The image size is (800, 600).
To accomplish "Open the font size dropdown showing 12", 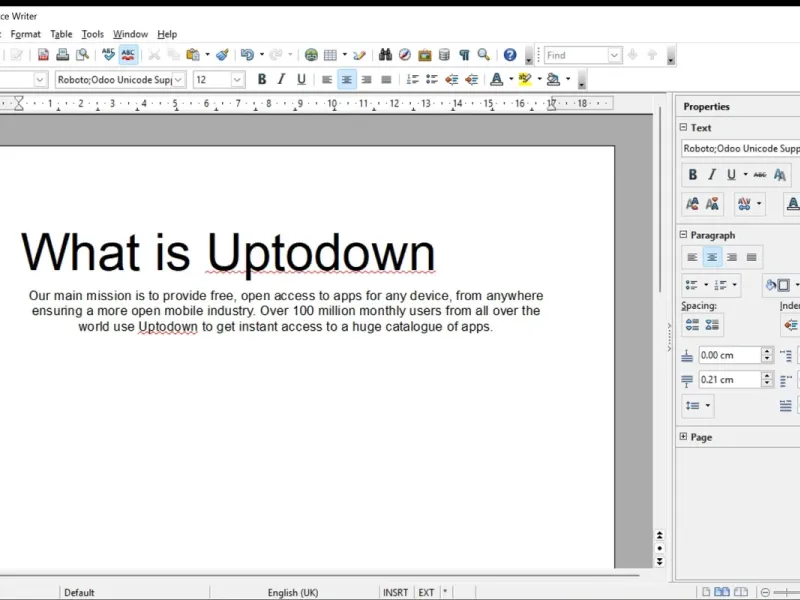I will pos(238,80).
